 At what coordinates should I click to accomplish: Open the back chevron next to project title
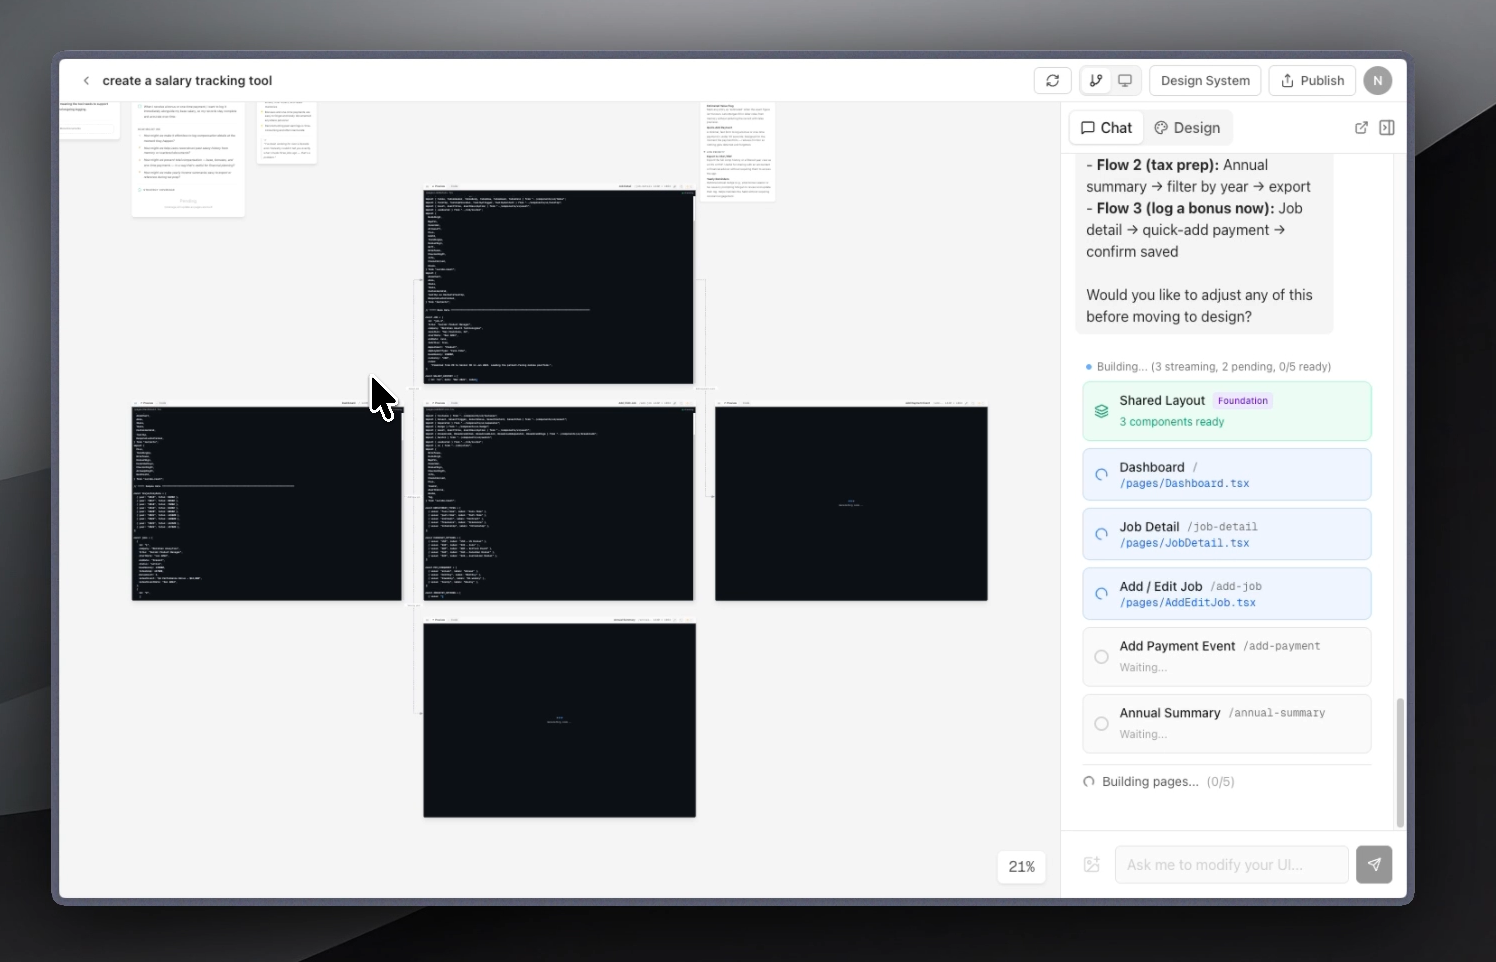coord(87,80)
